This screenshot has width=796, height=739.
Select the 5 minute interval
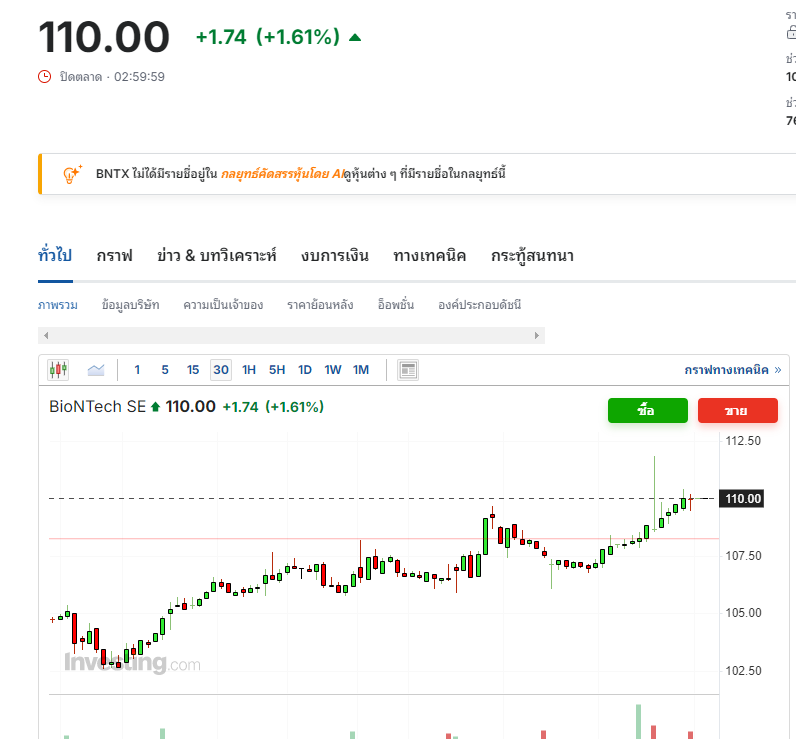165,370
